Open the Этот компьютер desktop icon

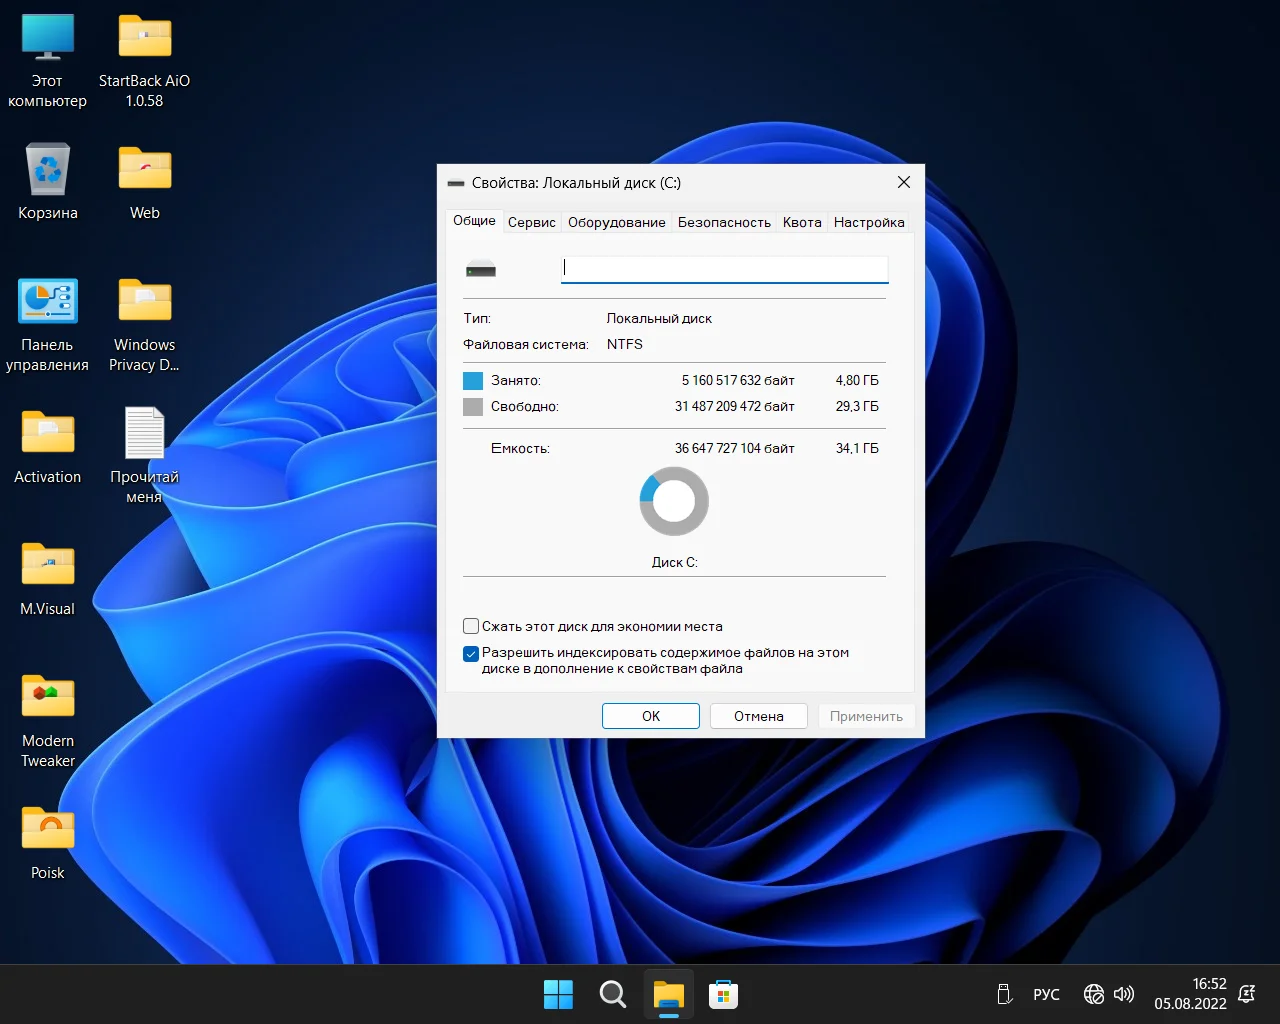pyautogui.click(x=47, y=62)
